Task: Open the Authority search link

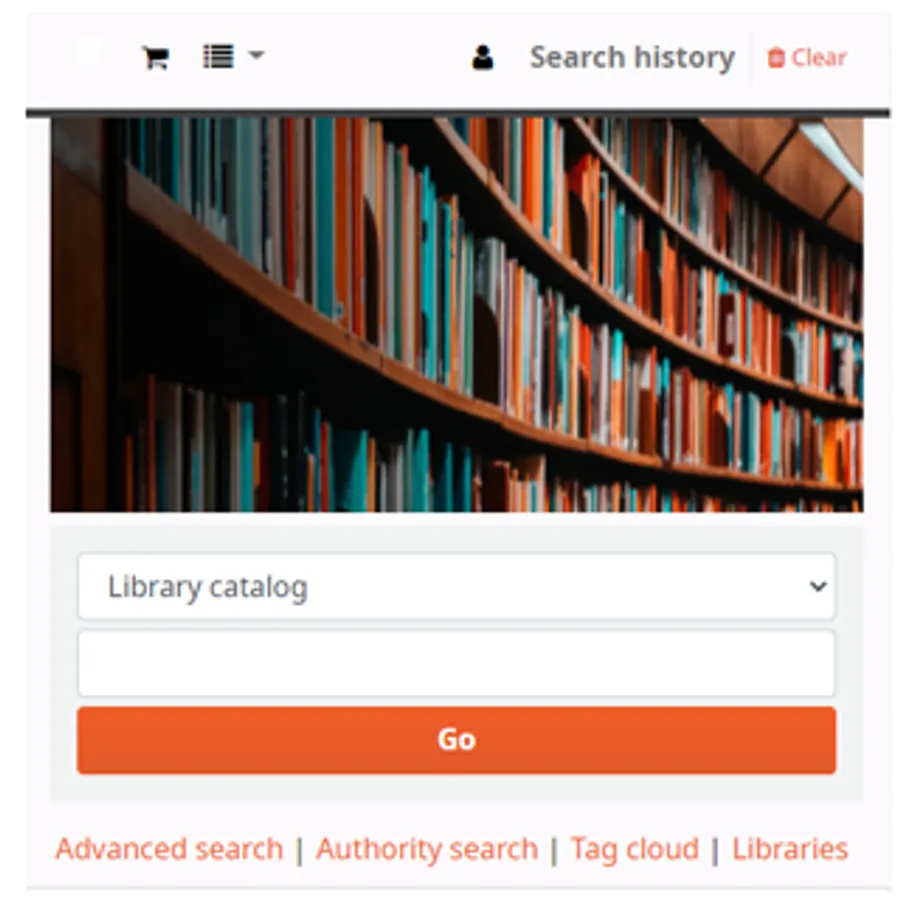Action: tap(426, 849)
